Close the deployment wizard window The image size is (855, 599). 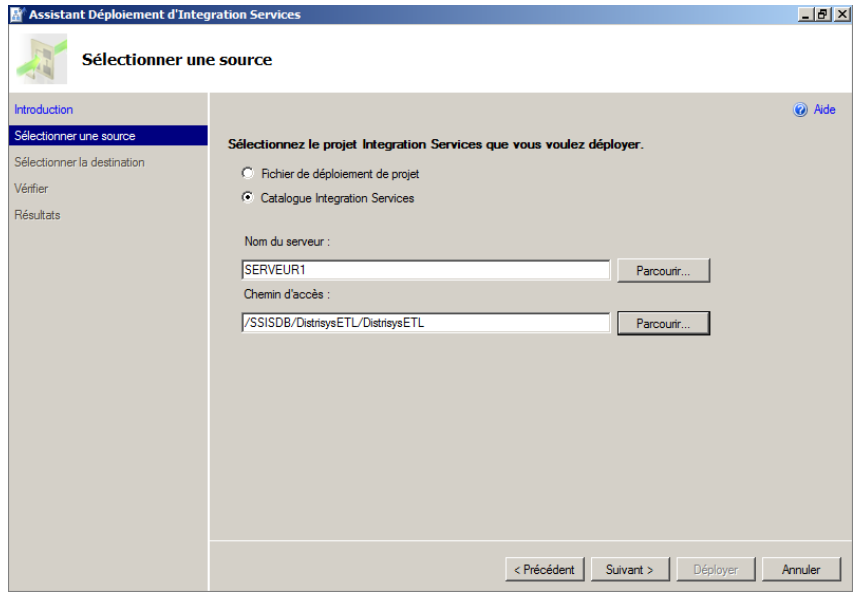coord(842,14)
